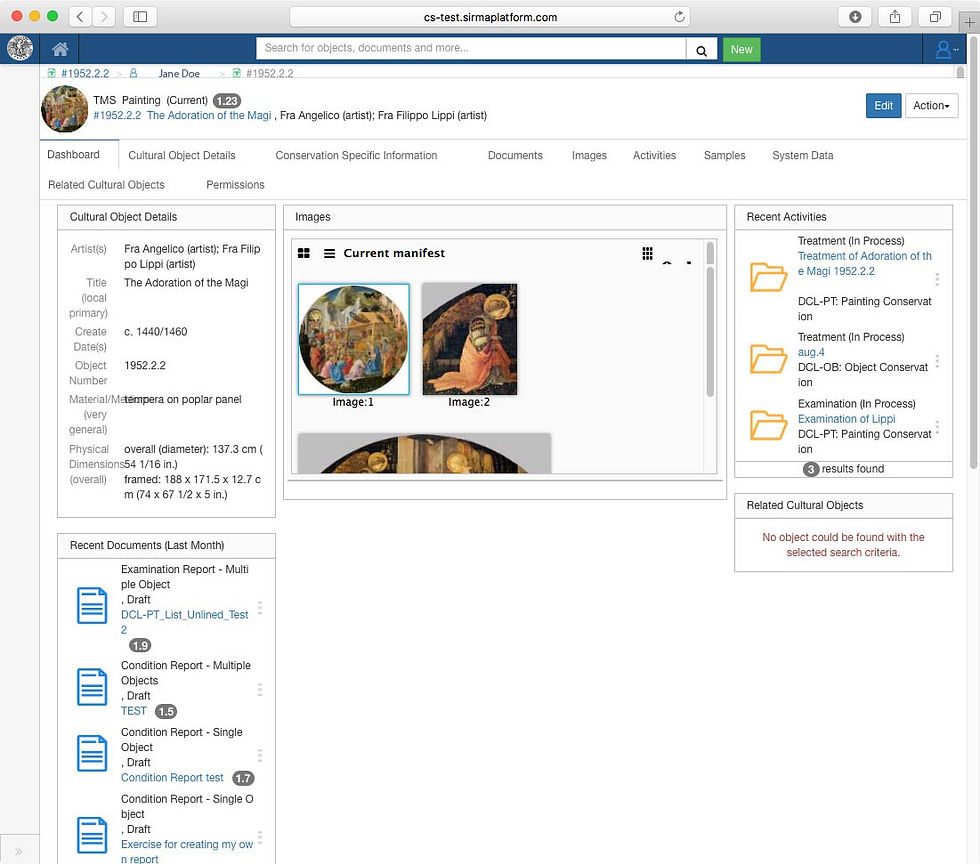Open Safari downloads icon
The image size is (980, 864).
click(855, 17)
